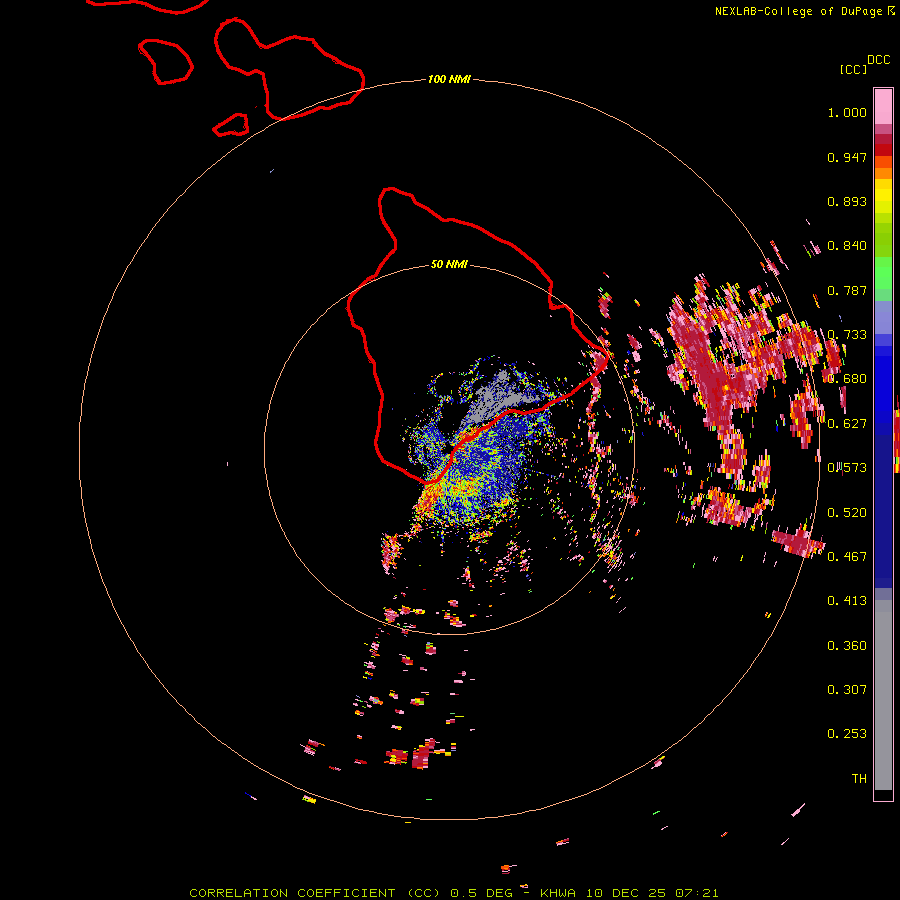The width and height of the screenshot is (900, 900).
Task: Click the 0.627 legend value
Action: tap(847, 424)
